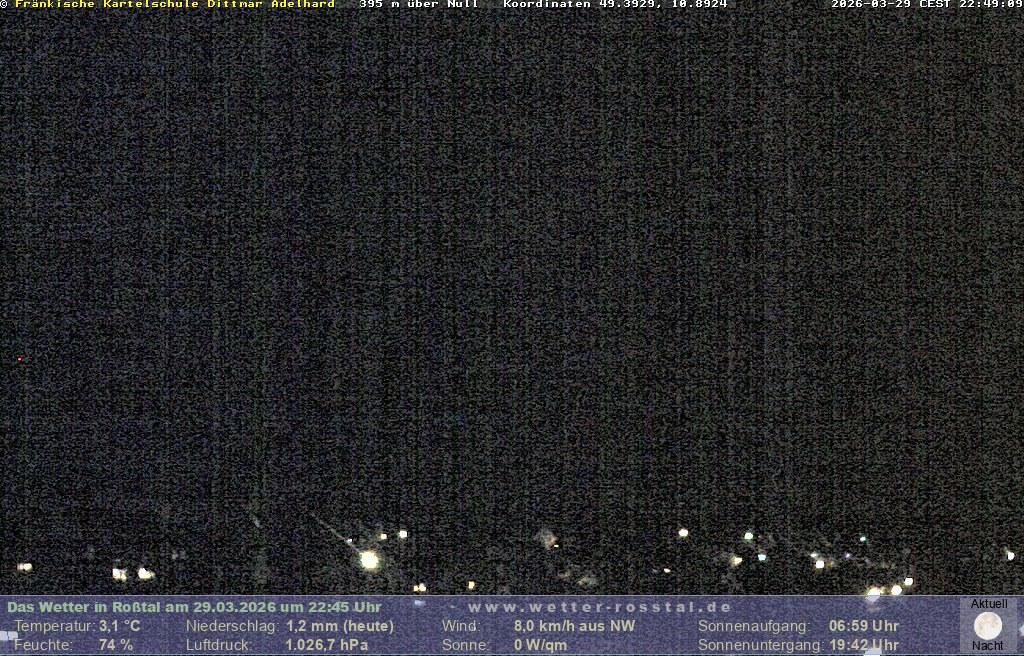Open the www.wetter-rosstal.de link
Viewport: 1024px width, 656px height.
click(x=599, y=607)
